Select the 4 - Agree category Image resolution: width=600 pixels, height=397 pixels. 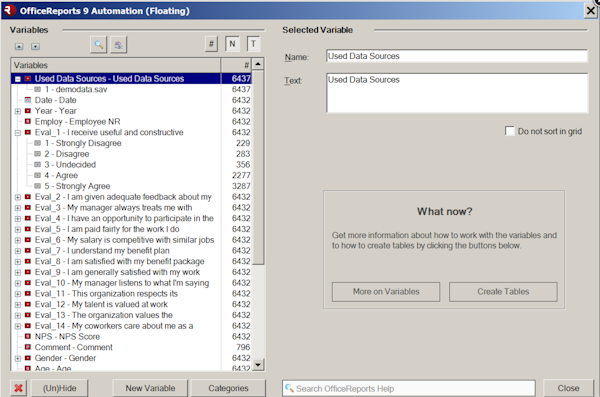point(61,175)
